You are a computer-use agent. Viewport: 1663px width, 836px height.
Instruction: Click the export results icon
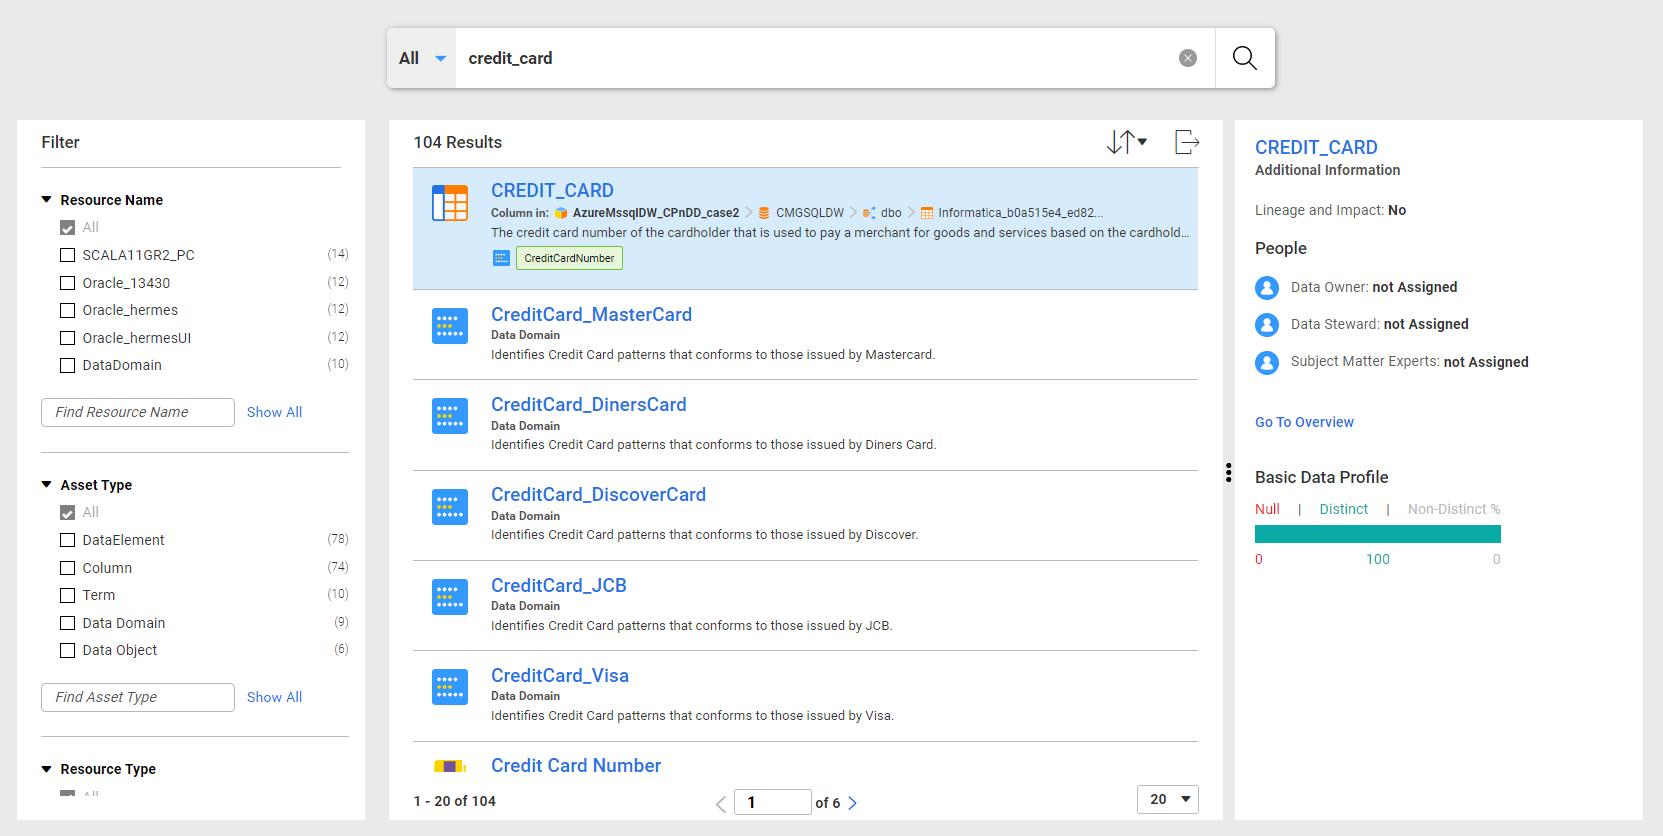(1186, 142)
